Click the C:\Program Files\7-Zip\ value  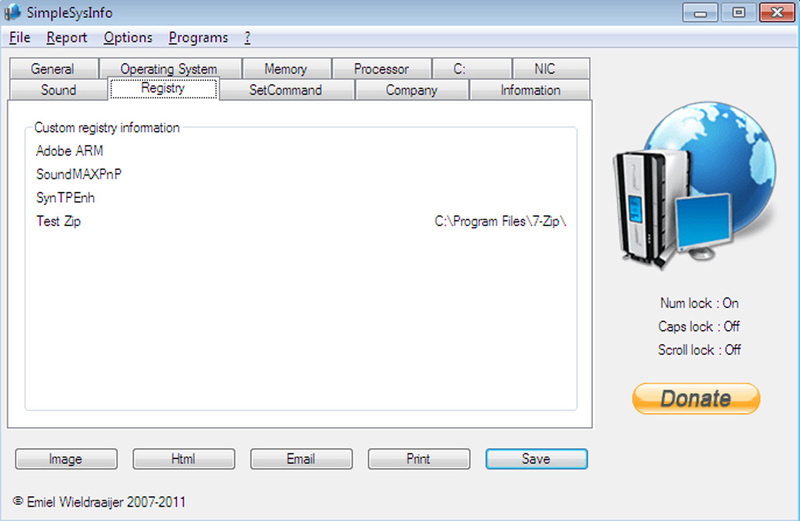click(501, 221)
